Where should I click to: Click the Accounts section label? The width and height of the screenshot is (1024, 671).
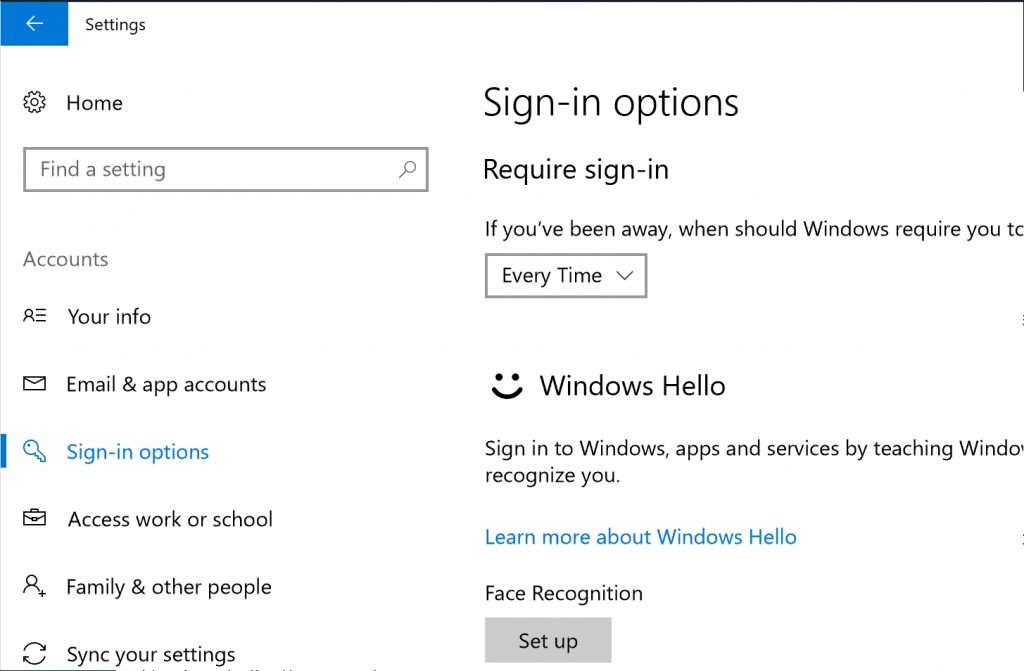[x=66, y=259]
